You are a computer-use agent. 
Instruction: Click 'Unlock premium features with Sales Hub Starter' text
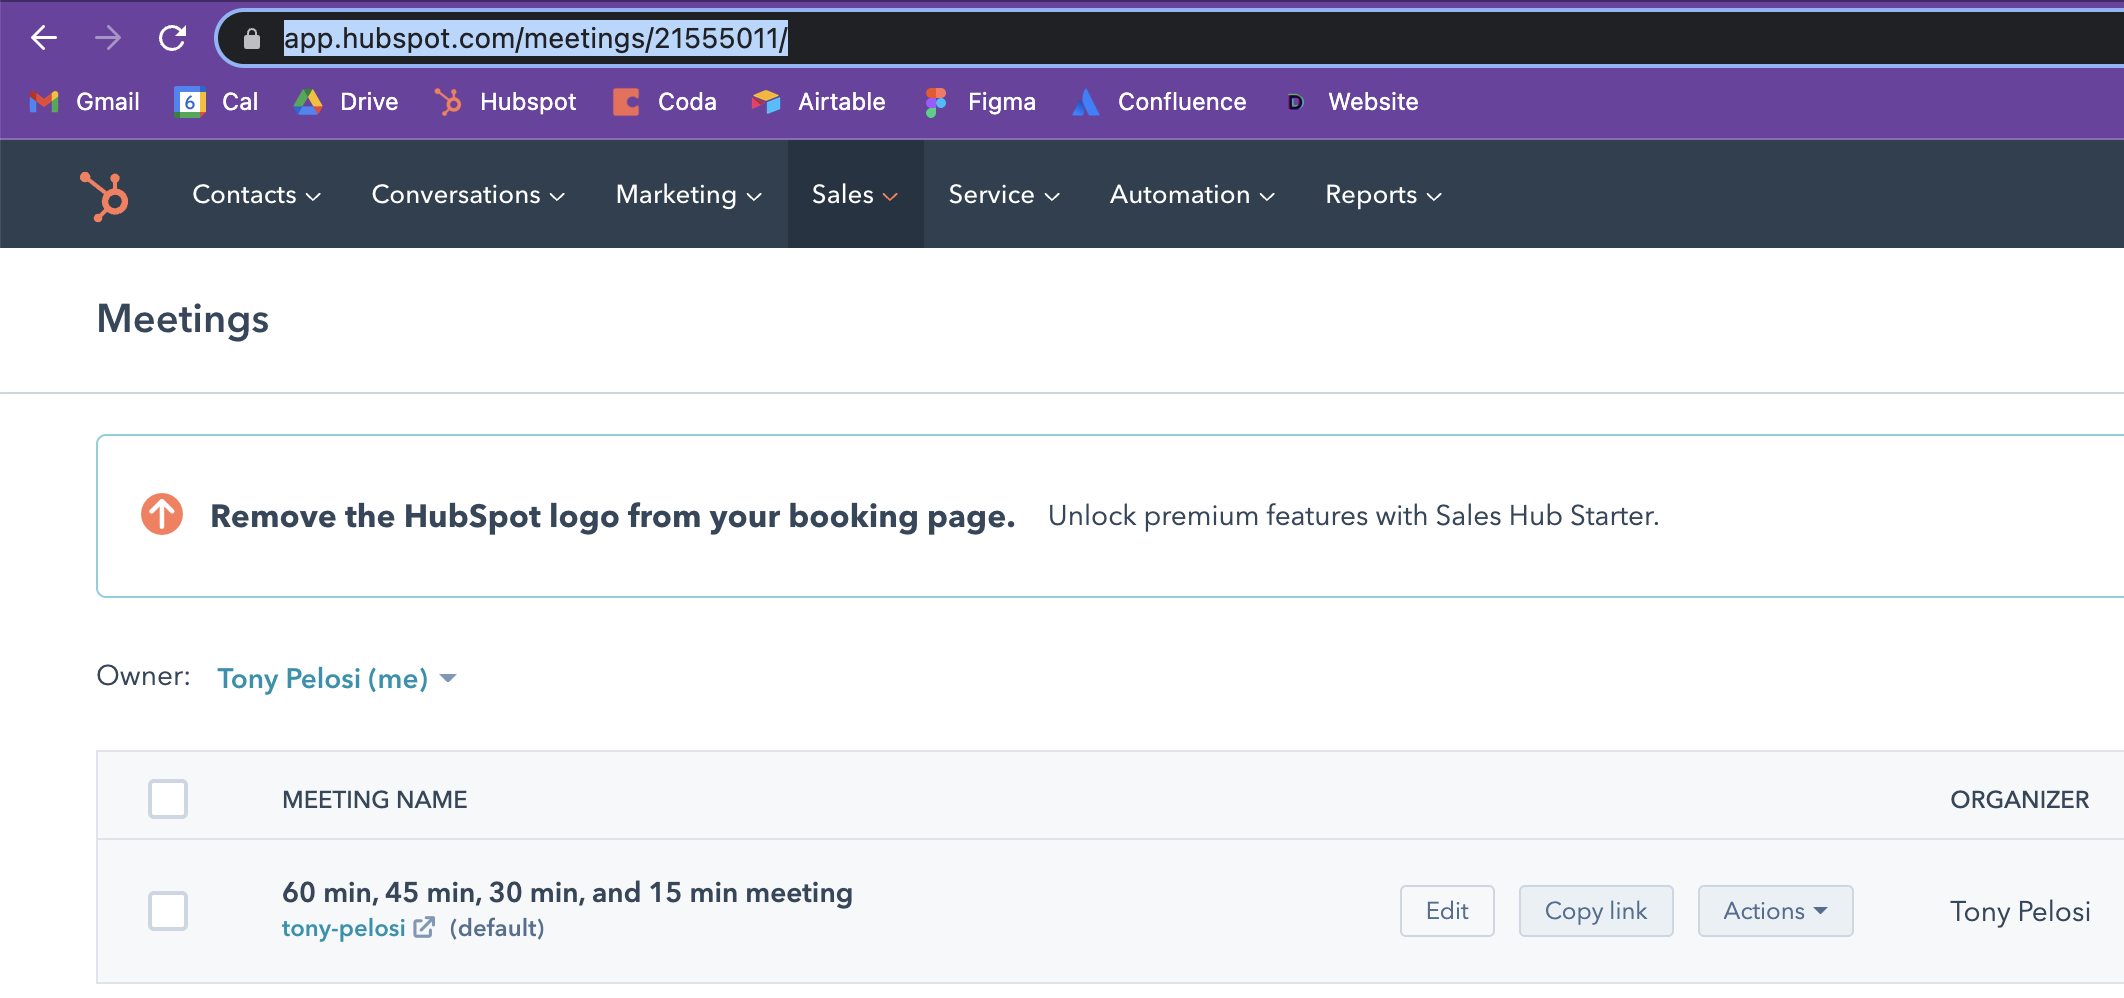point(1353,516)
